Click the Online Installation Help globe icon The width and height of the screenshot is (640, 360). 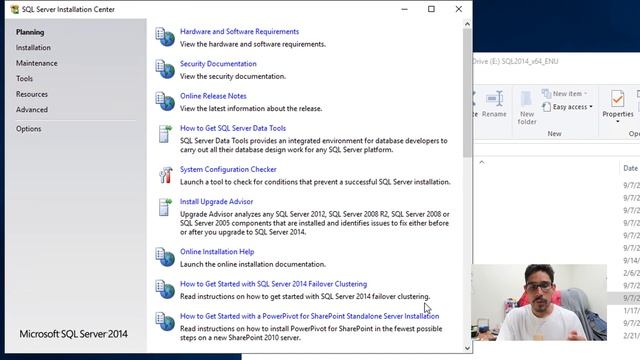point(165,257)
